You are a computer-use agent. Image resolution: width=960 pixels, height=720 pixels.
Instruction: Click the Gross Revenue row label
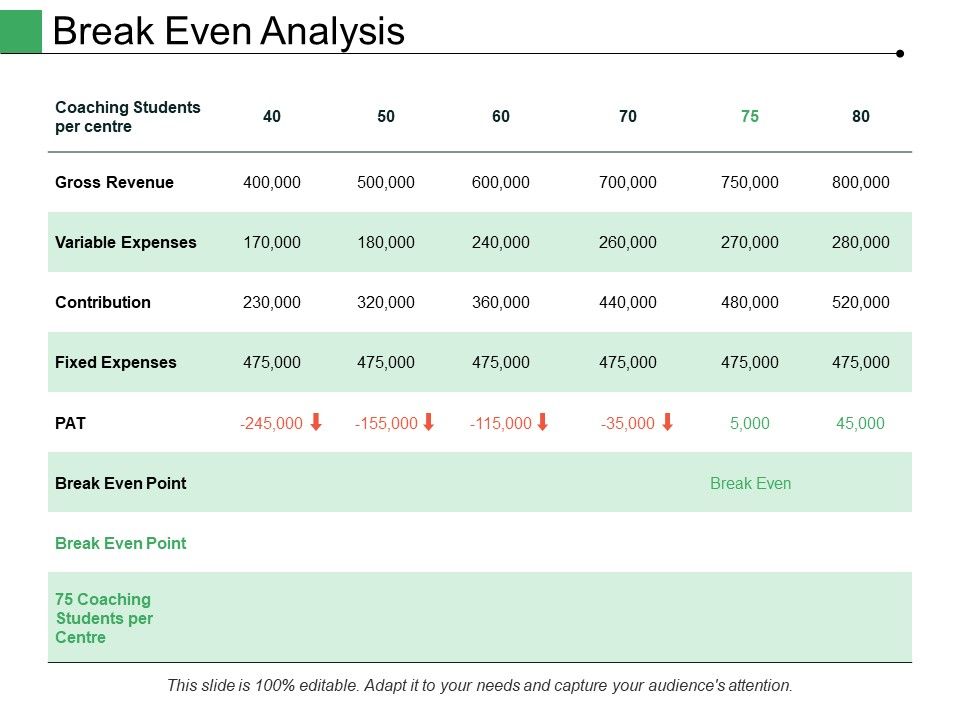coord(114,182)
